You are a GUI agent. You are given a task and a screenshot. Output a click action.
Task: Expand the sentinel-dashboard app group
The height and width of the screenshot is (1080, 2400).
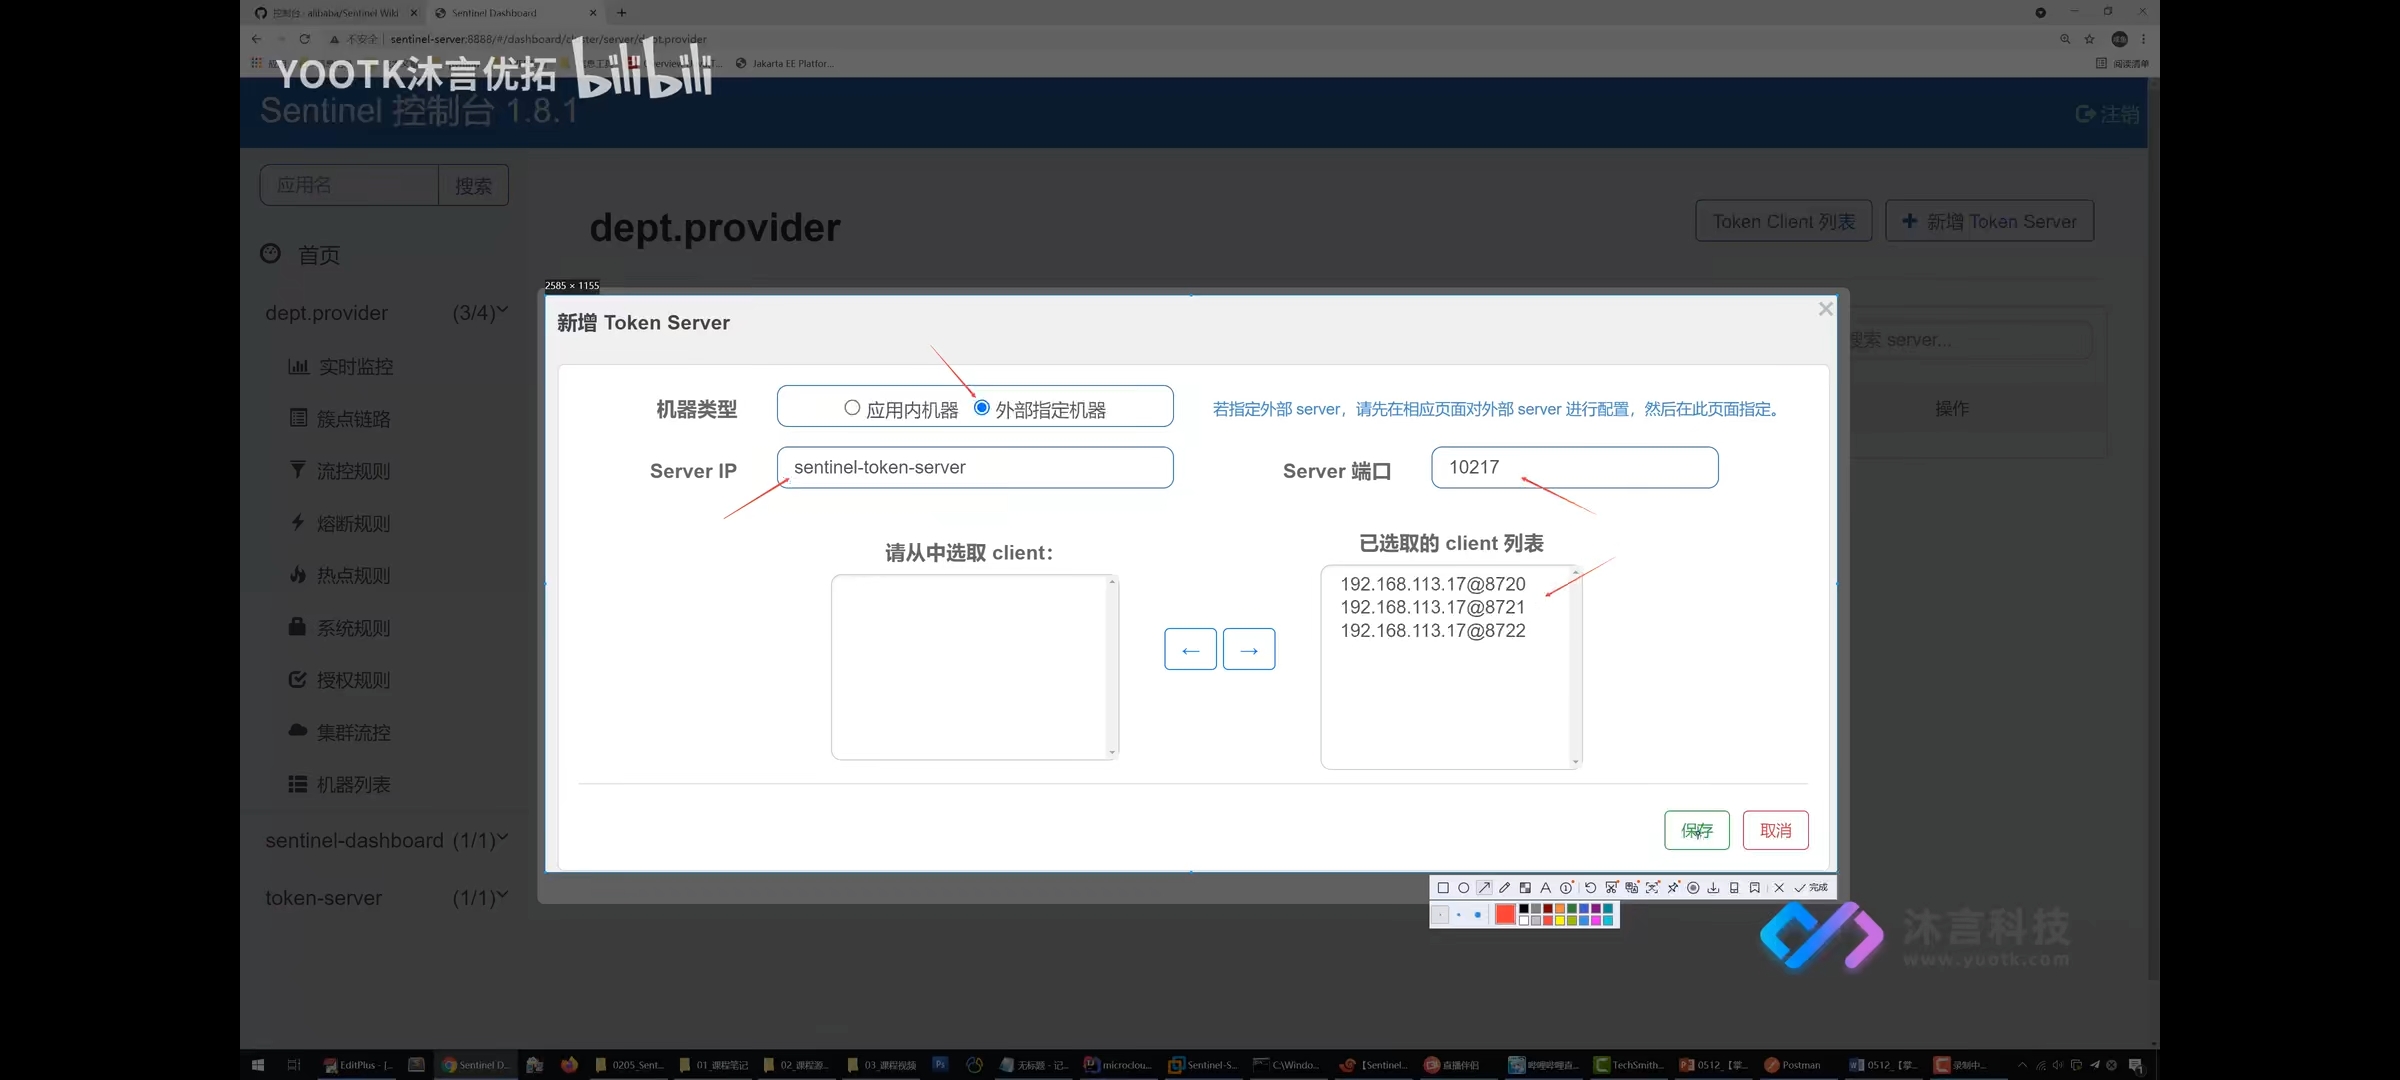[x=387, y=841]
